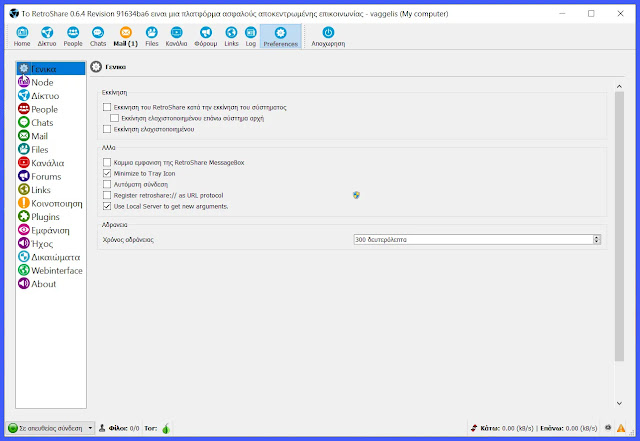
Task: Open the Log toolbar icon
Action: pos(251,36)
